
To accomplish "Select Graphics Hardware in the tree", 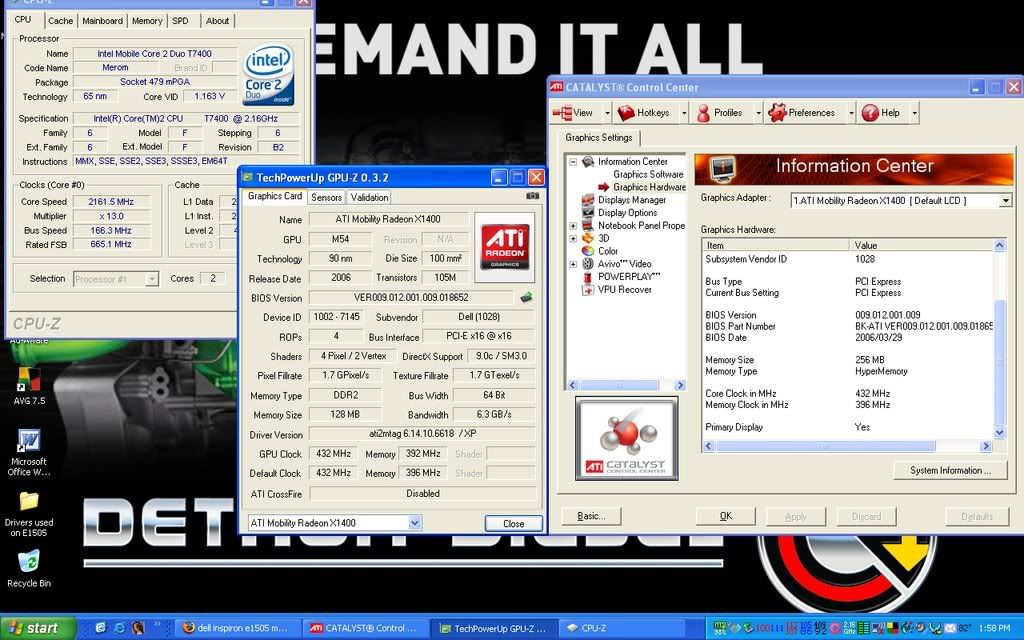I will (649, 187).
